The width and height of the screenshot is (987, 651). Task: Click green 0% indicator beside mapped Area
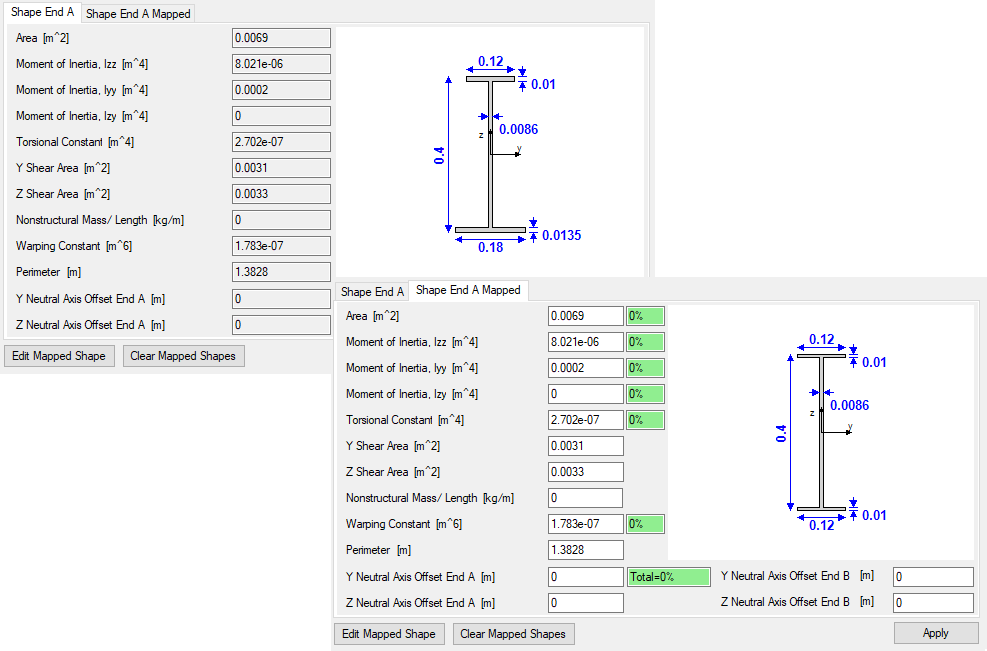tap(645, 316)
